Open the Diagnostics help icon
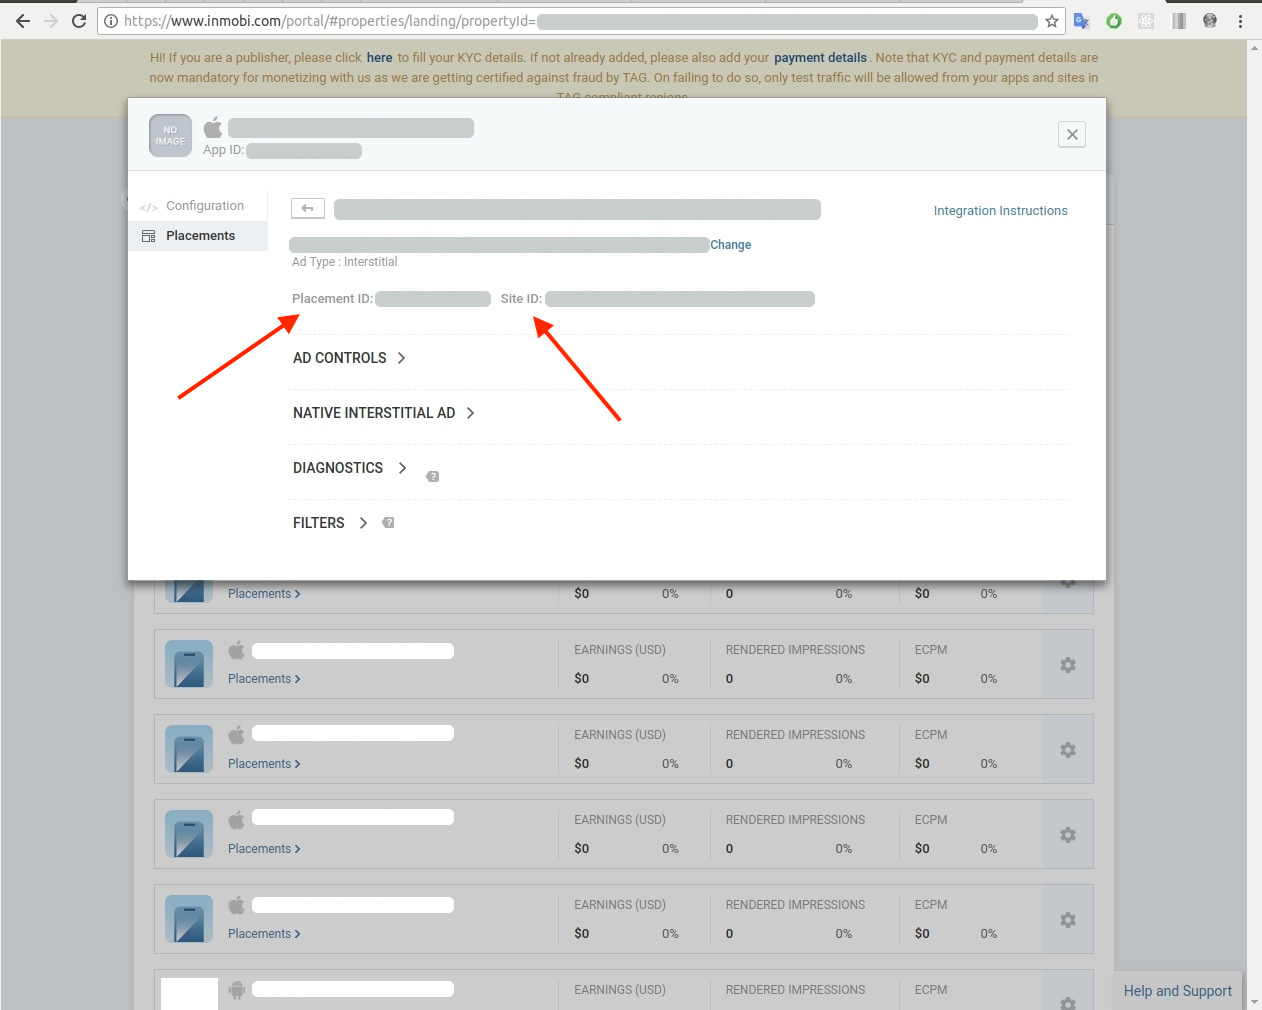1262x1010 pixels. [x=432, y=476]
